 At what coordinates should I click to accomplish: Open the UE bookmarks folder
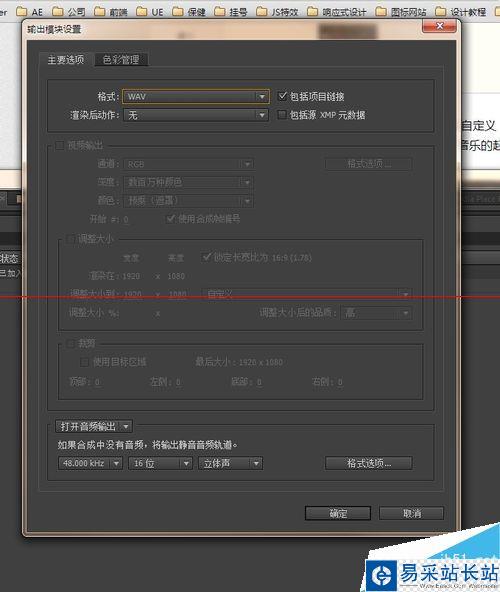click(x=150, y=12)
